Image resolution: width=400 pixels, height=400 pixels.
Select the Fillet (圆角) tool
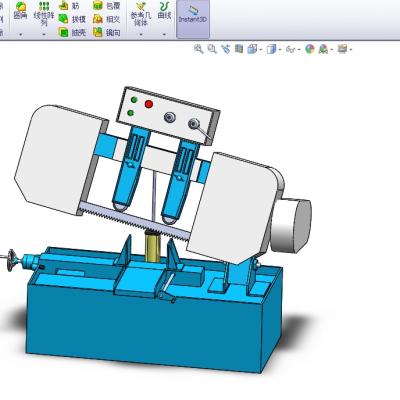(x=21, y=11)
